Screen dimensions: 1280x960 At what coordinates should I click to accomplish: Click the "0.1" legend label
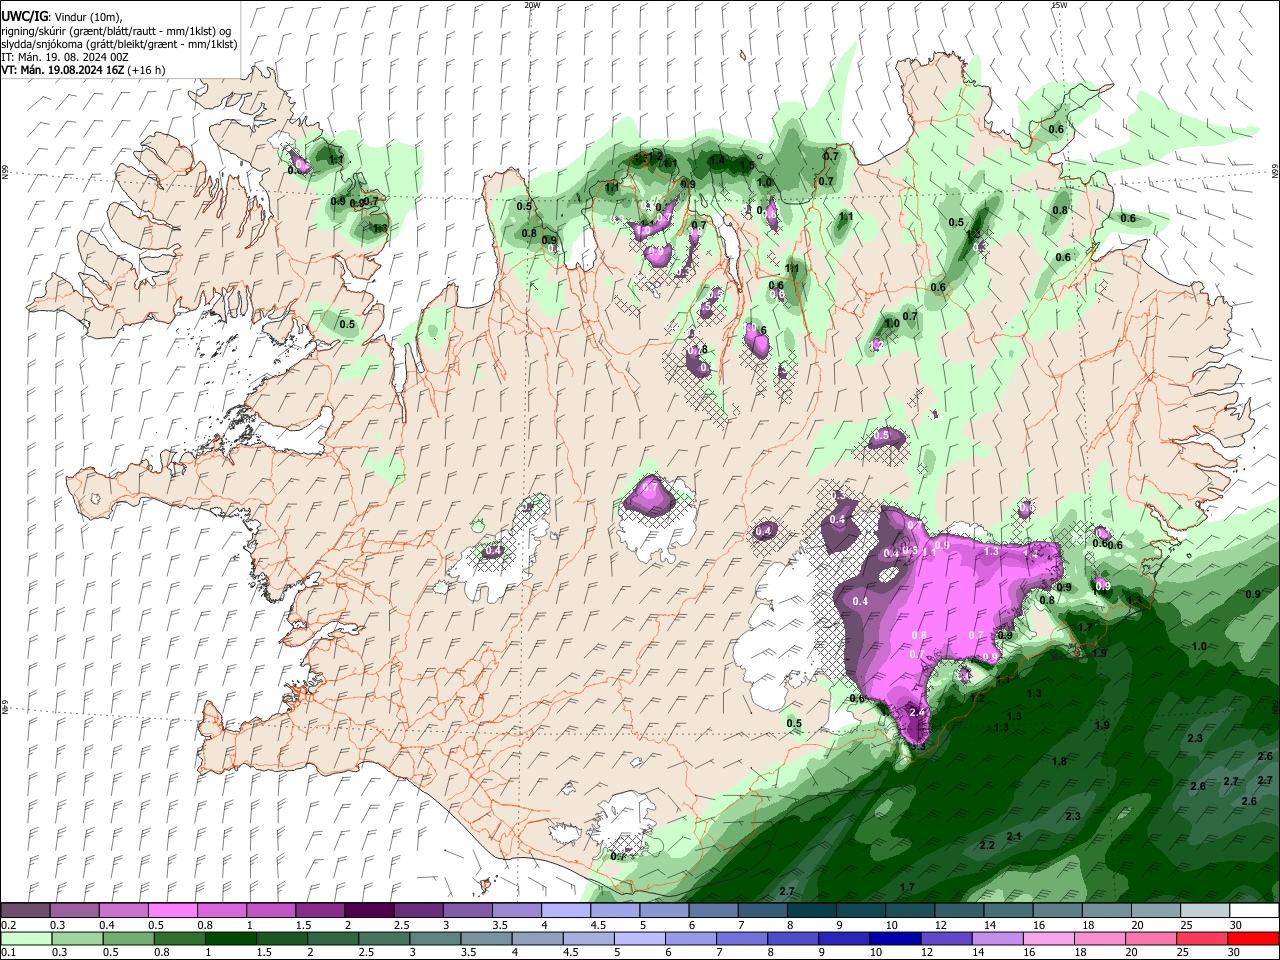pos(8,952)
